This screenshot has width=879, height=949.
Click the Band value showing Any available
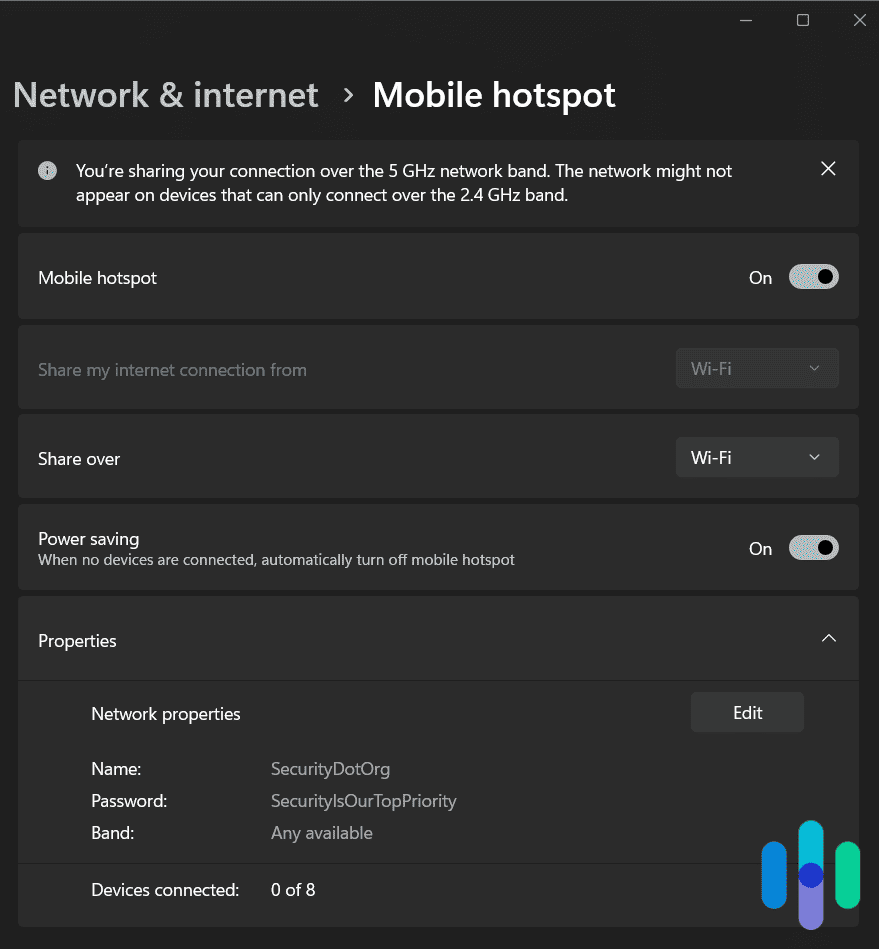pyautogui.click(x=321, y=833)
